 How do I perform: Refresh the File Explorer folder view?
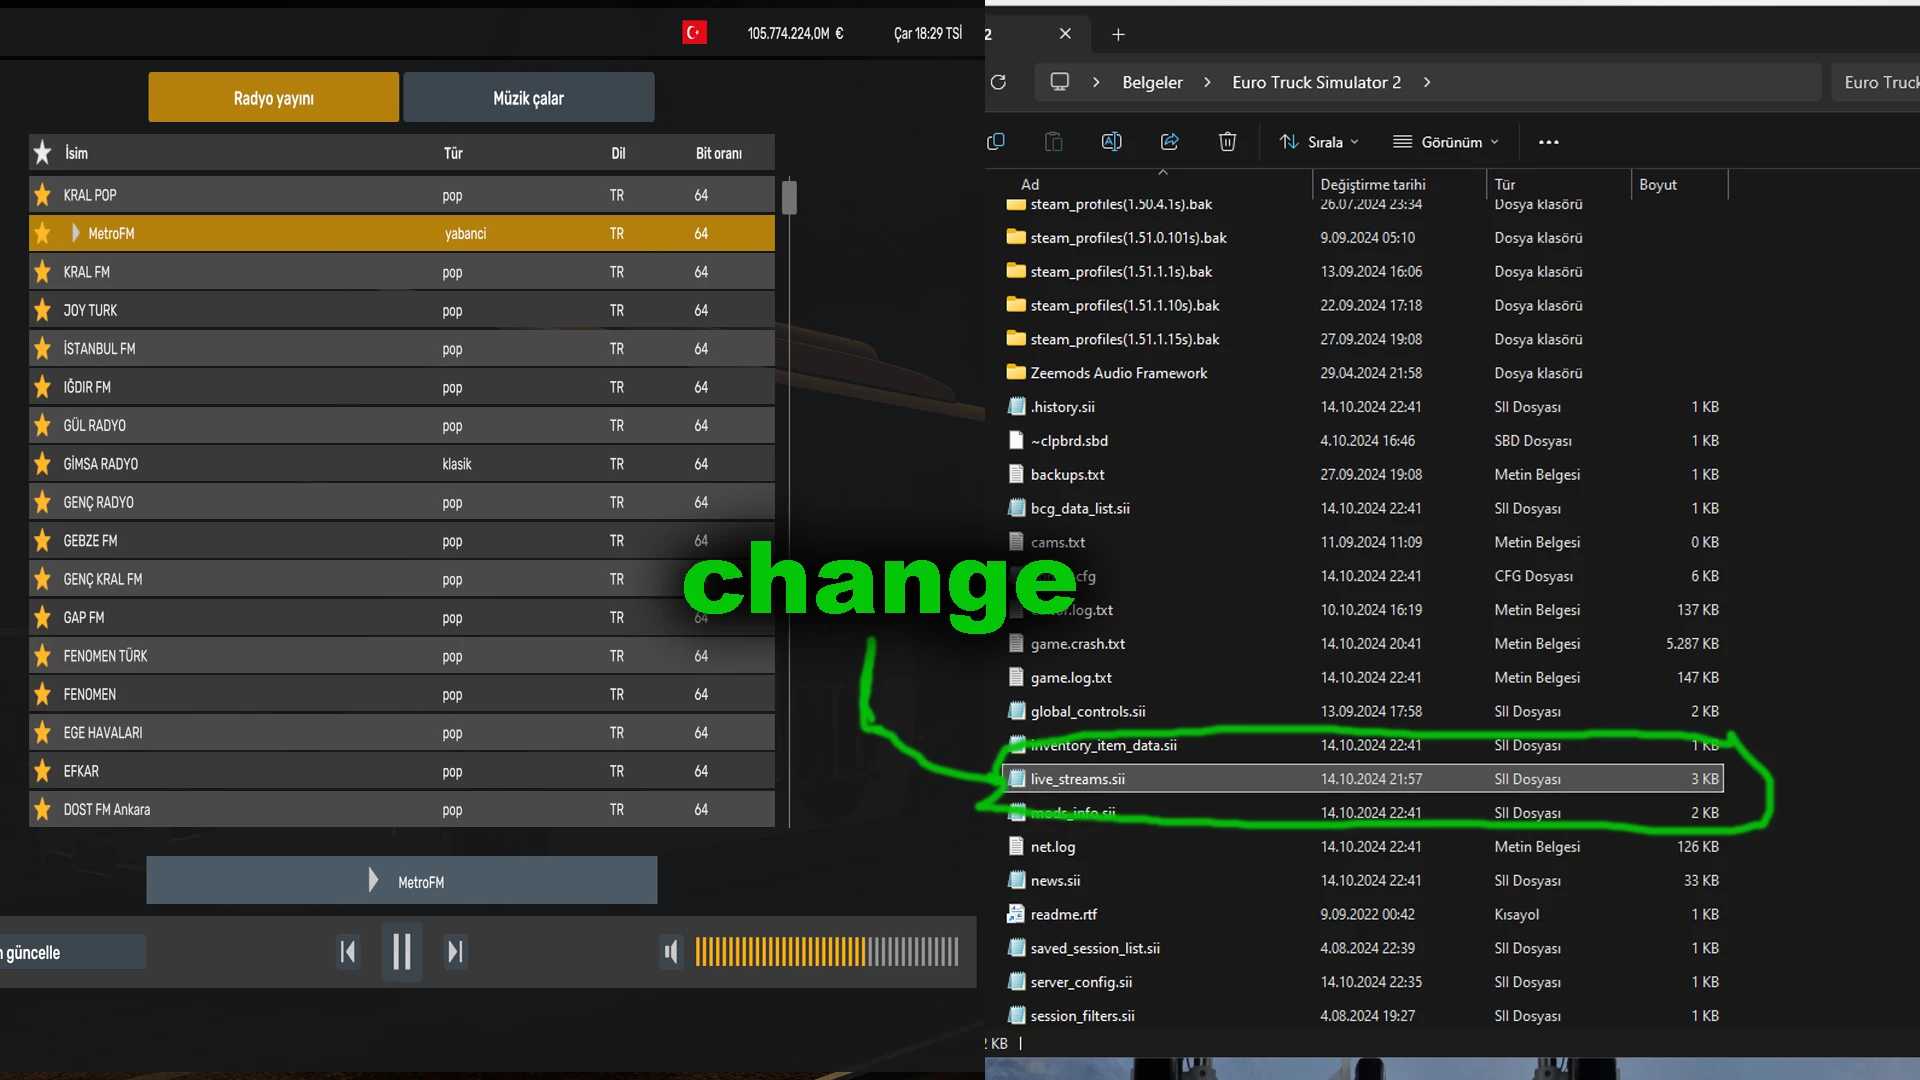tap(998, 82)
